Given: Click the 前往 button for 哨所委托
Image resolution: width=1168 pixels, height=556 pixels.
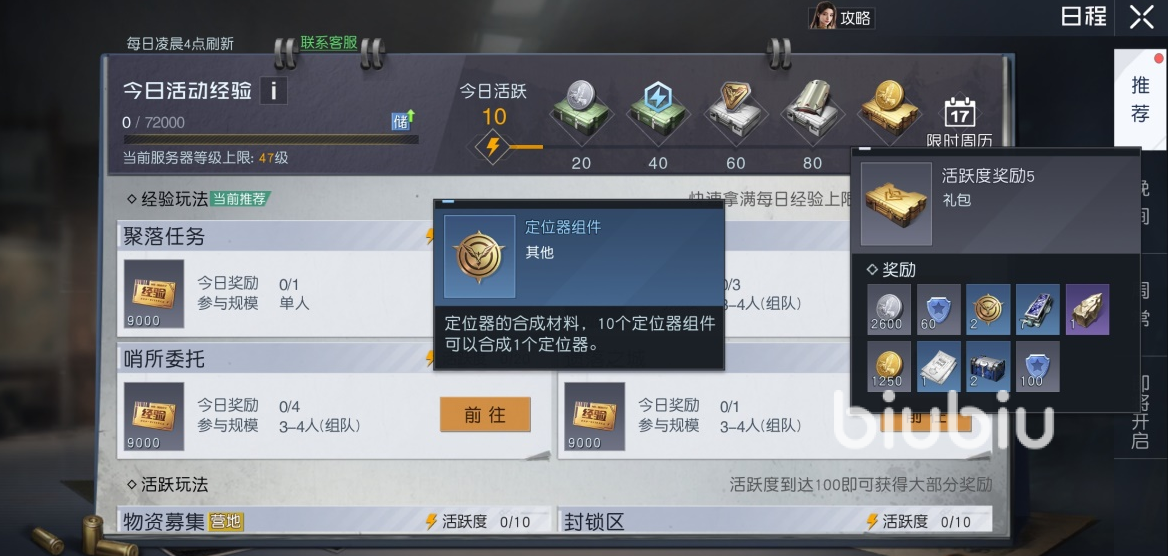Looking at the screenshot, I should (485, 414).
